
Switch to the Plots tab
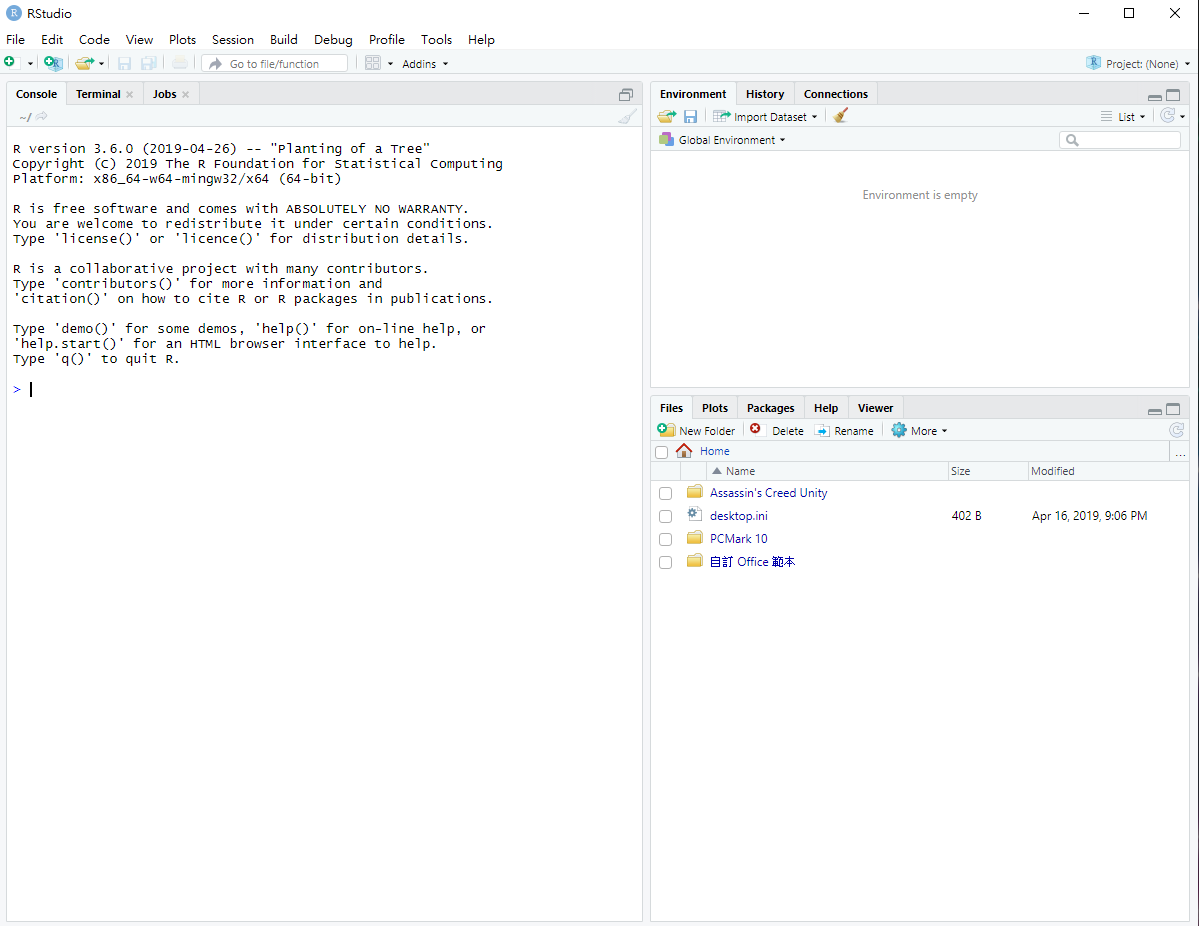pos(715,408)
